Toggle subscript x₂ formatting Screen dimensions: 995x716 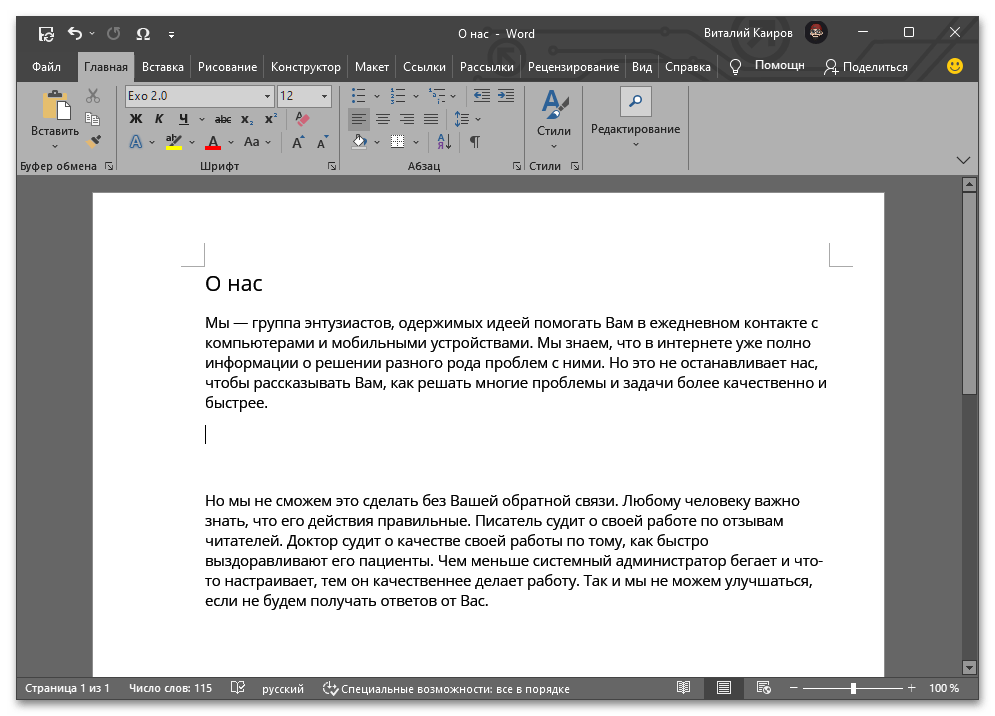pyautogui.click(x=247, y=119)
